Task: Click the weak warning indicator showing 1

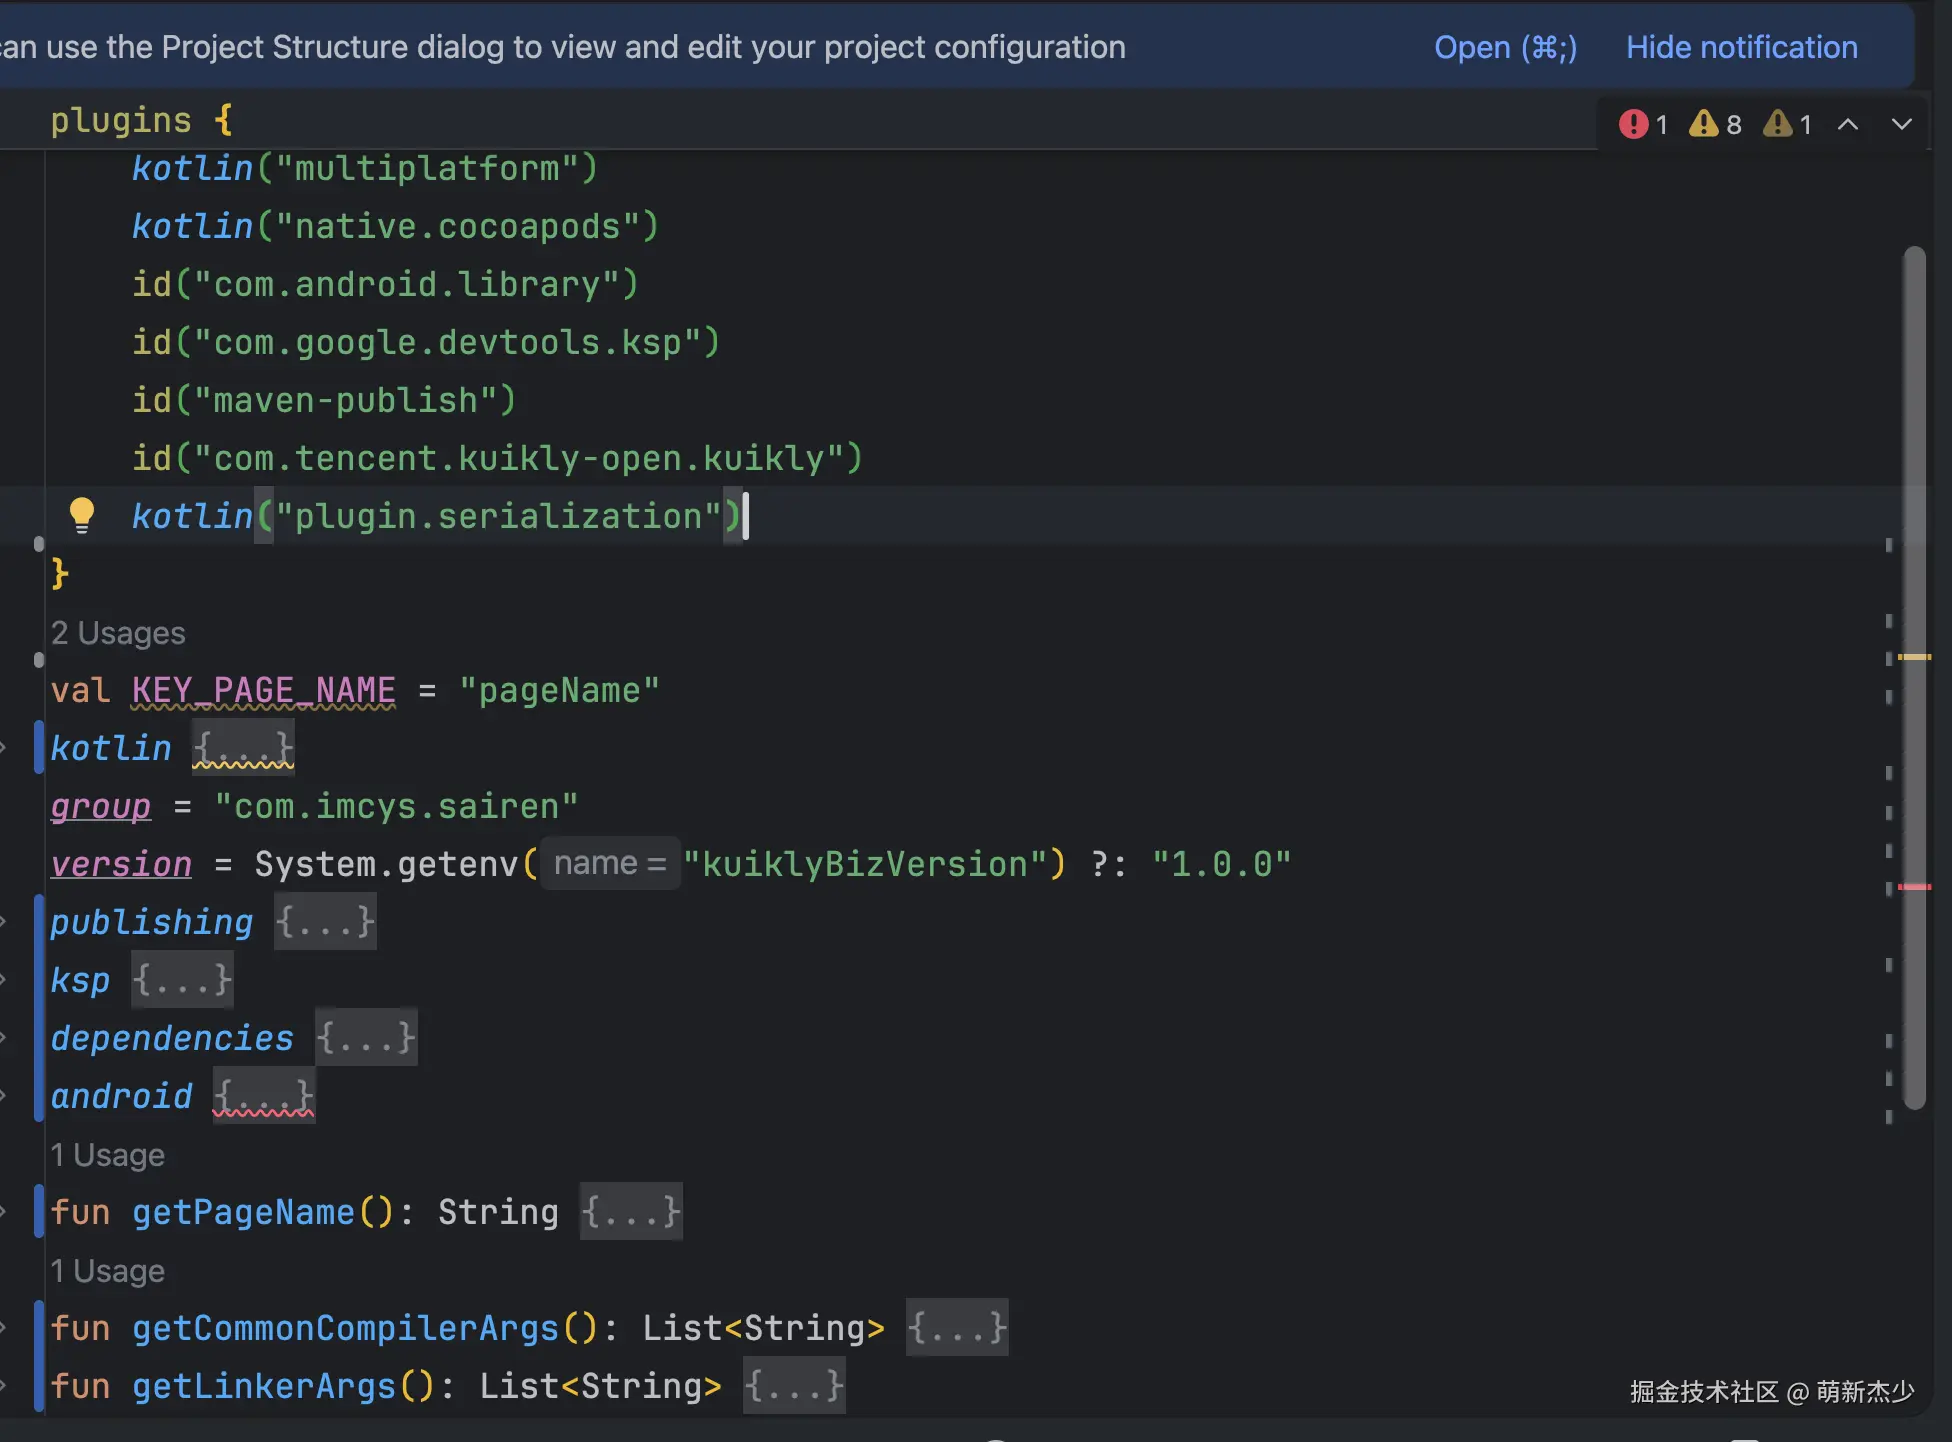Action: click(1788, 124)
